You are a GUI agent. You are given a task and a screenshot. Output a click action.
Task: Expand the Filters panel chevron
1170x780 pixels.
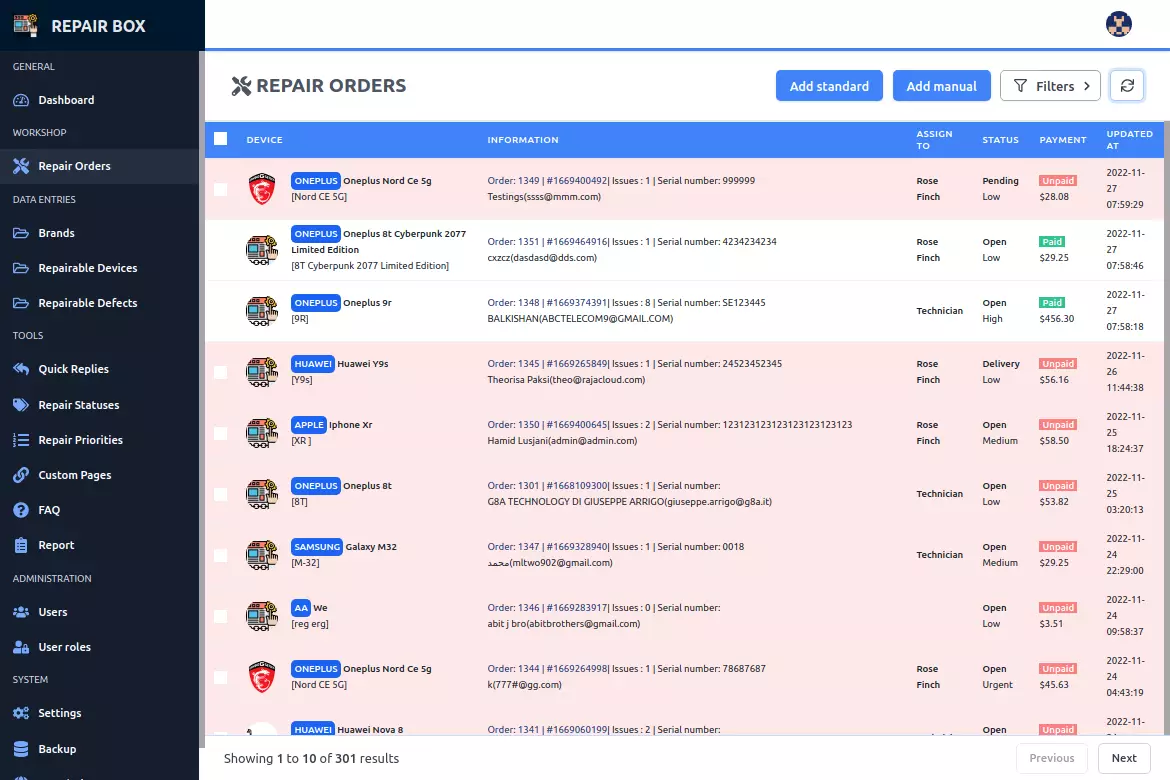tap(1086, 86)
